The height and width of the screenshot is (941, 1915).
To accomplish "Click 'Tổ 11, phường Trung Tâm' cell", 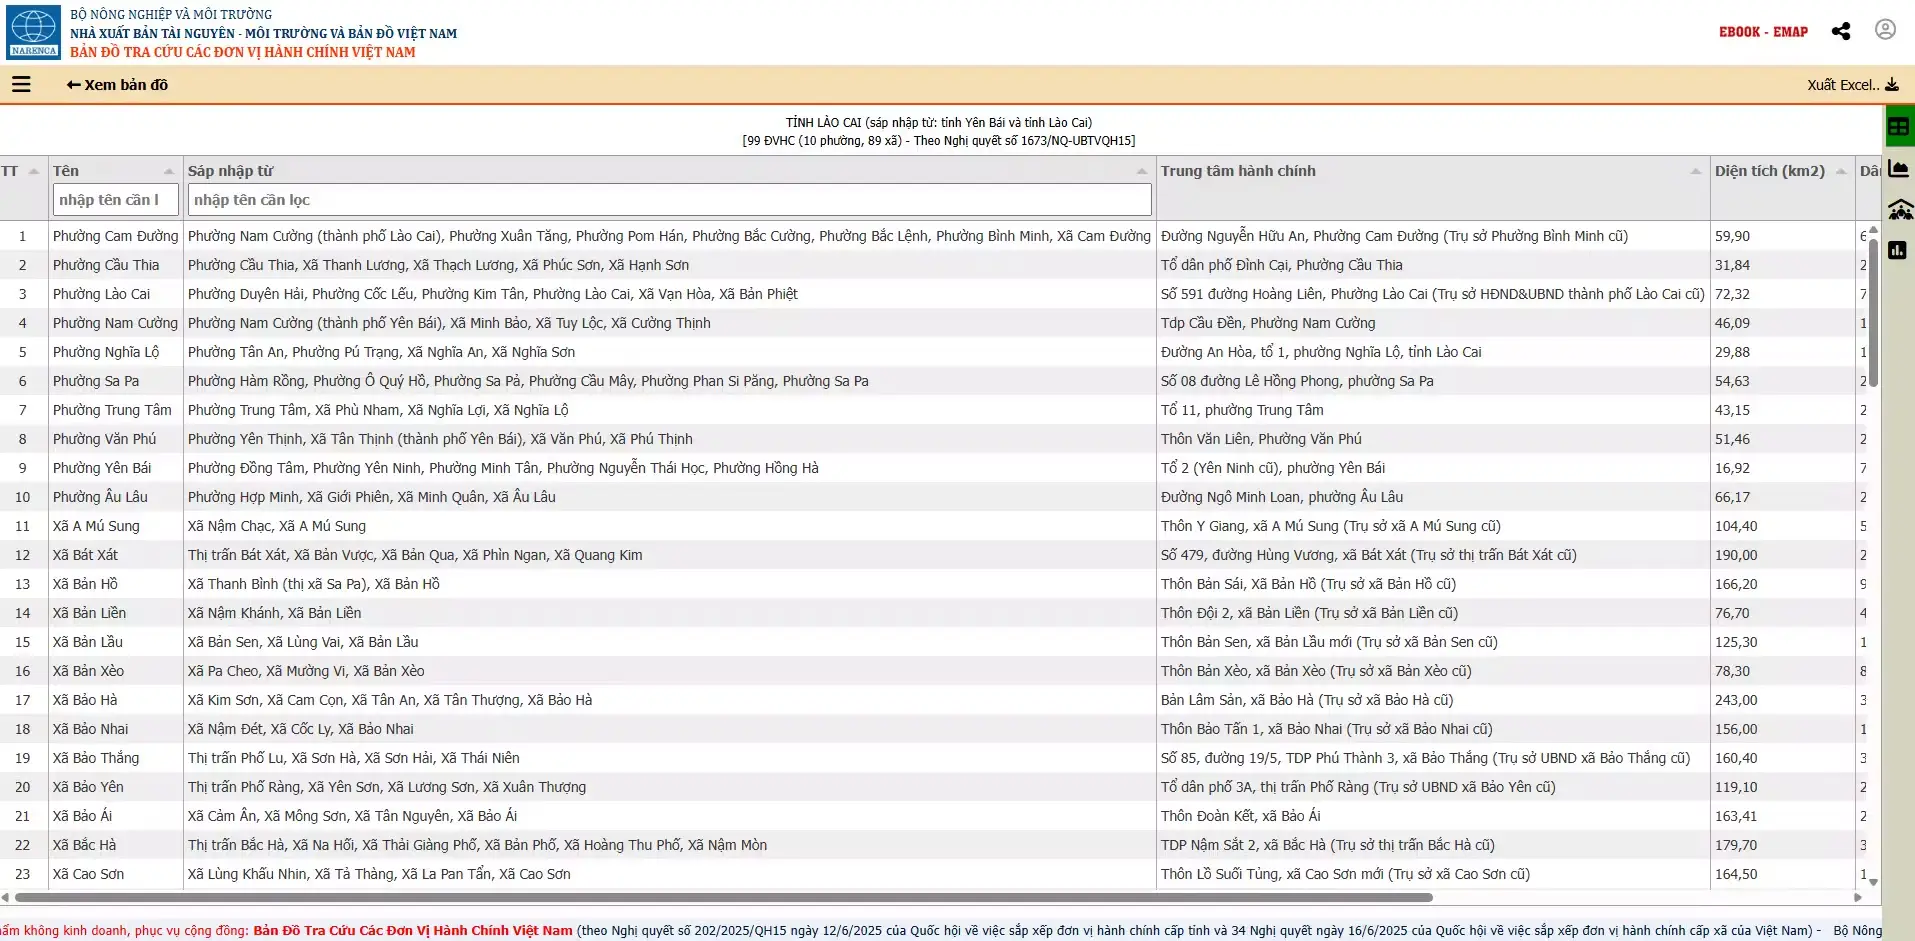I will pyautogui.click(x=1242, y=410).
